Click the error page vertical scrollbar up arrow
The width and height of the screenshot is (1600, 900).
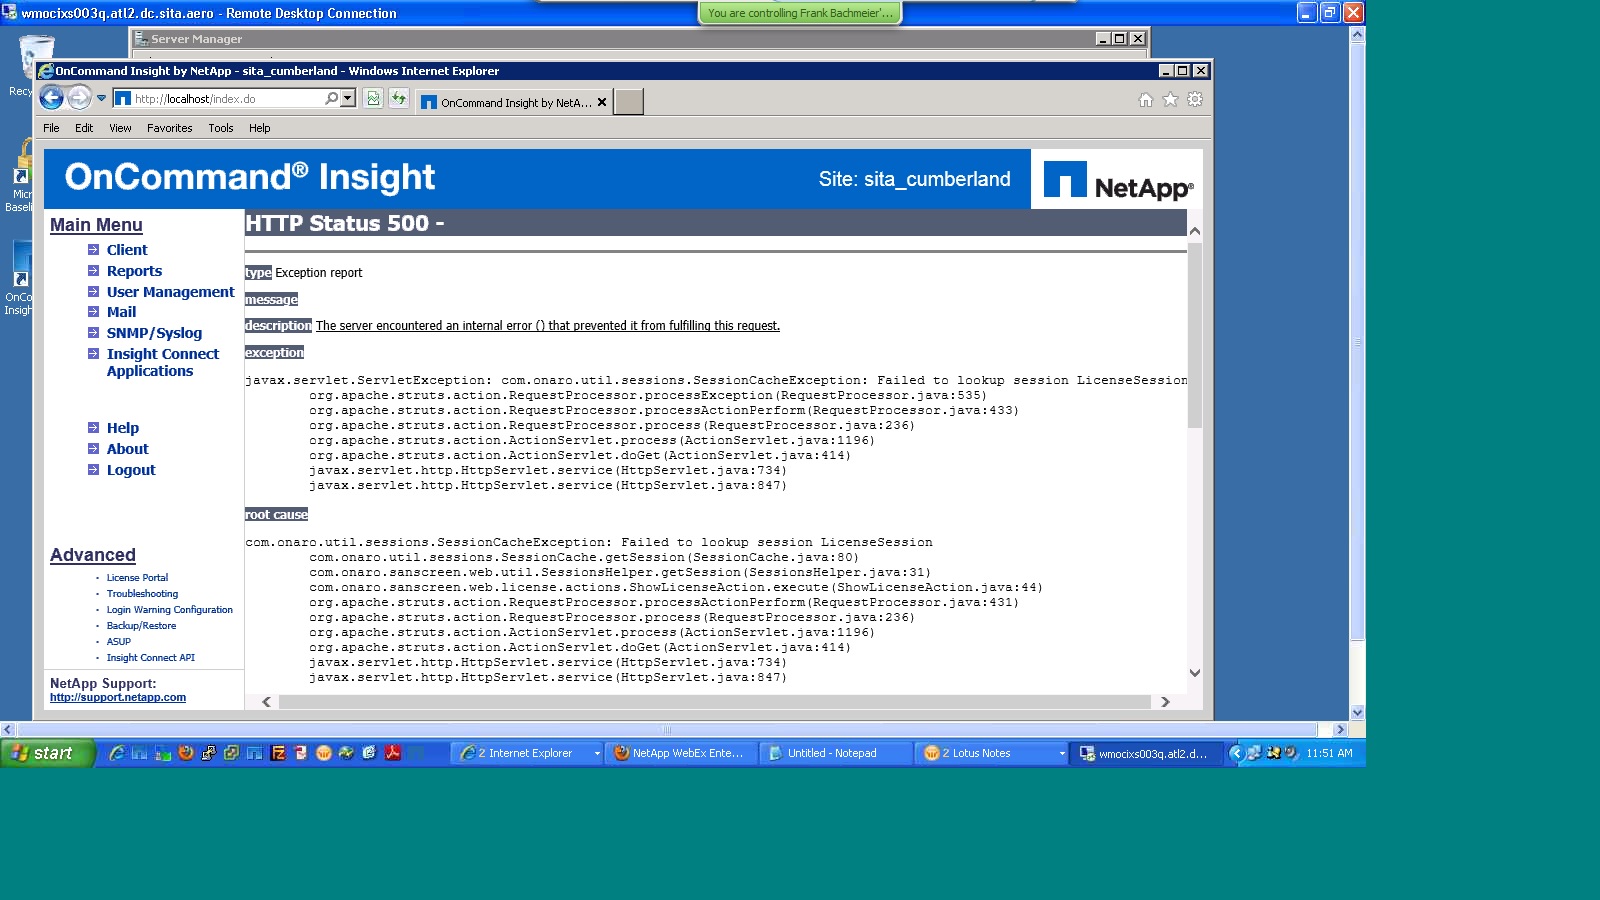(x=1195, y=231)
